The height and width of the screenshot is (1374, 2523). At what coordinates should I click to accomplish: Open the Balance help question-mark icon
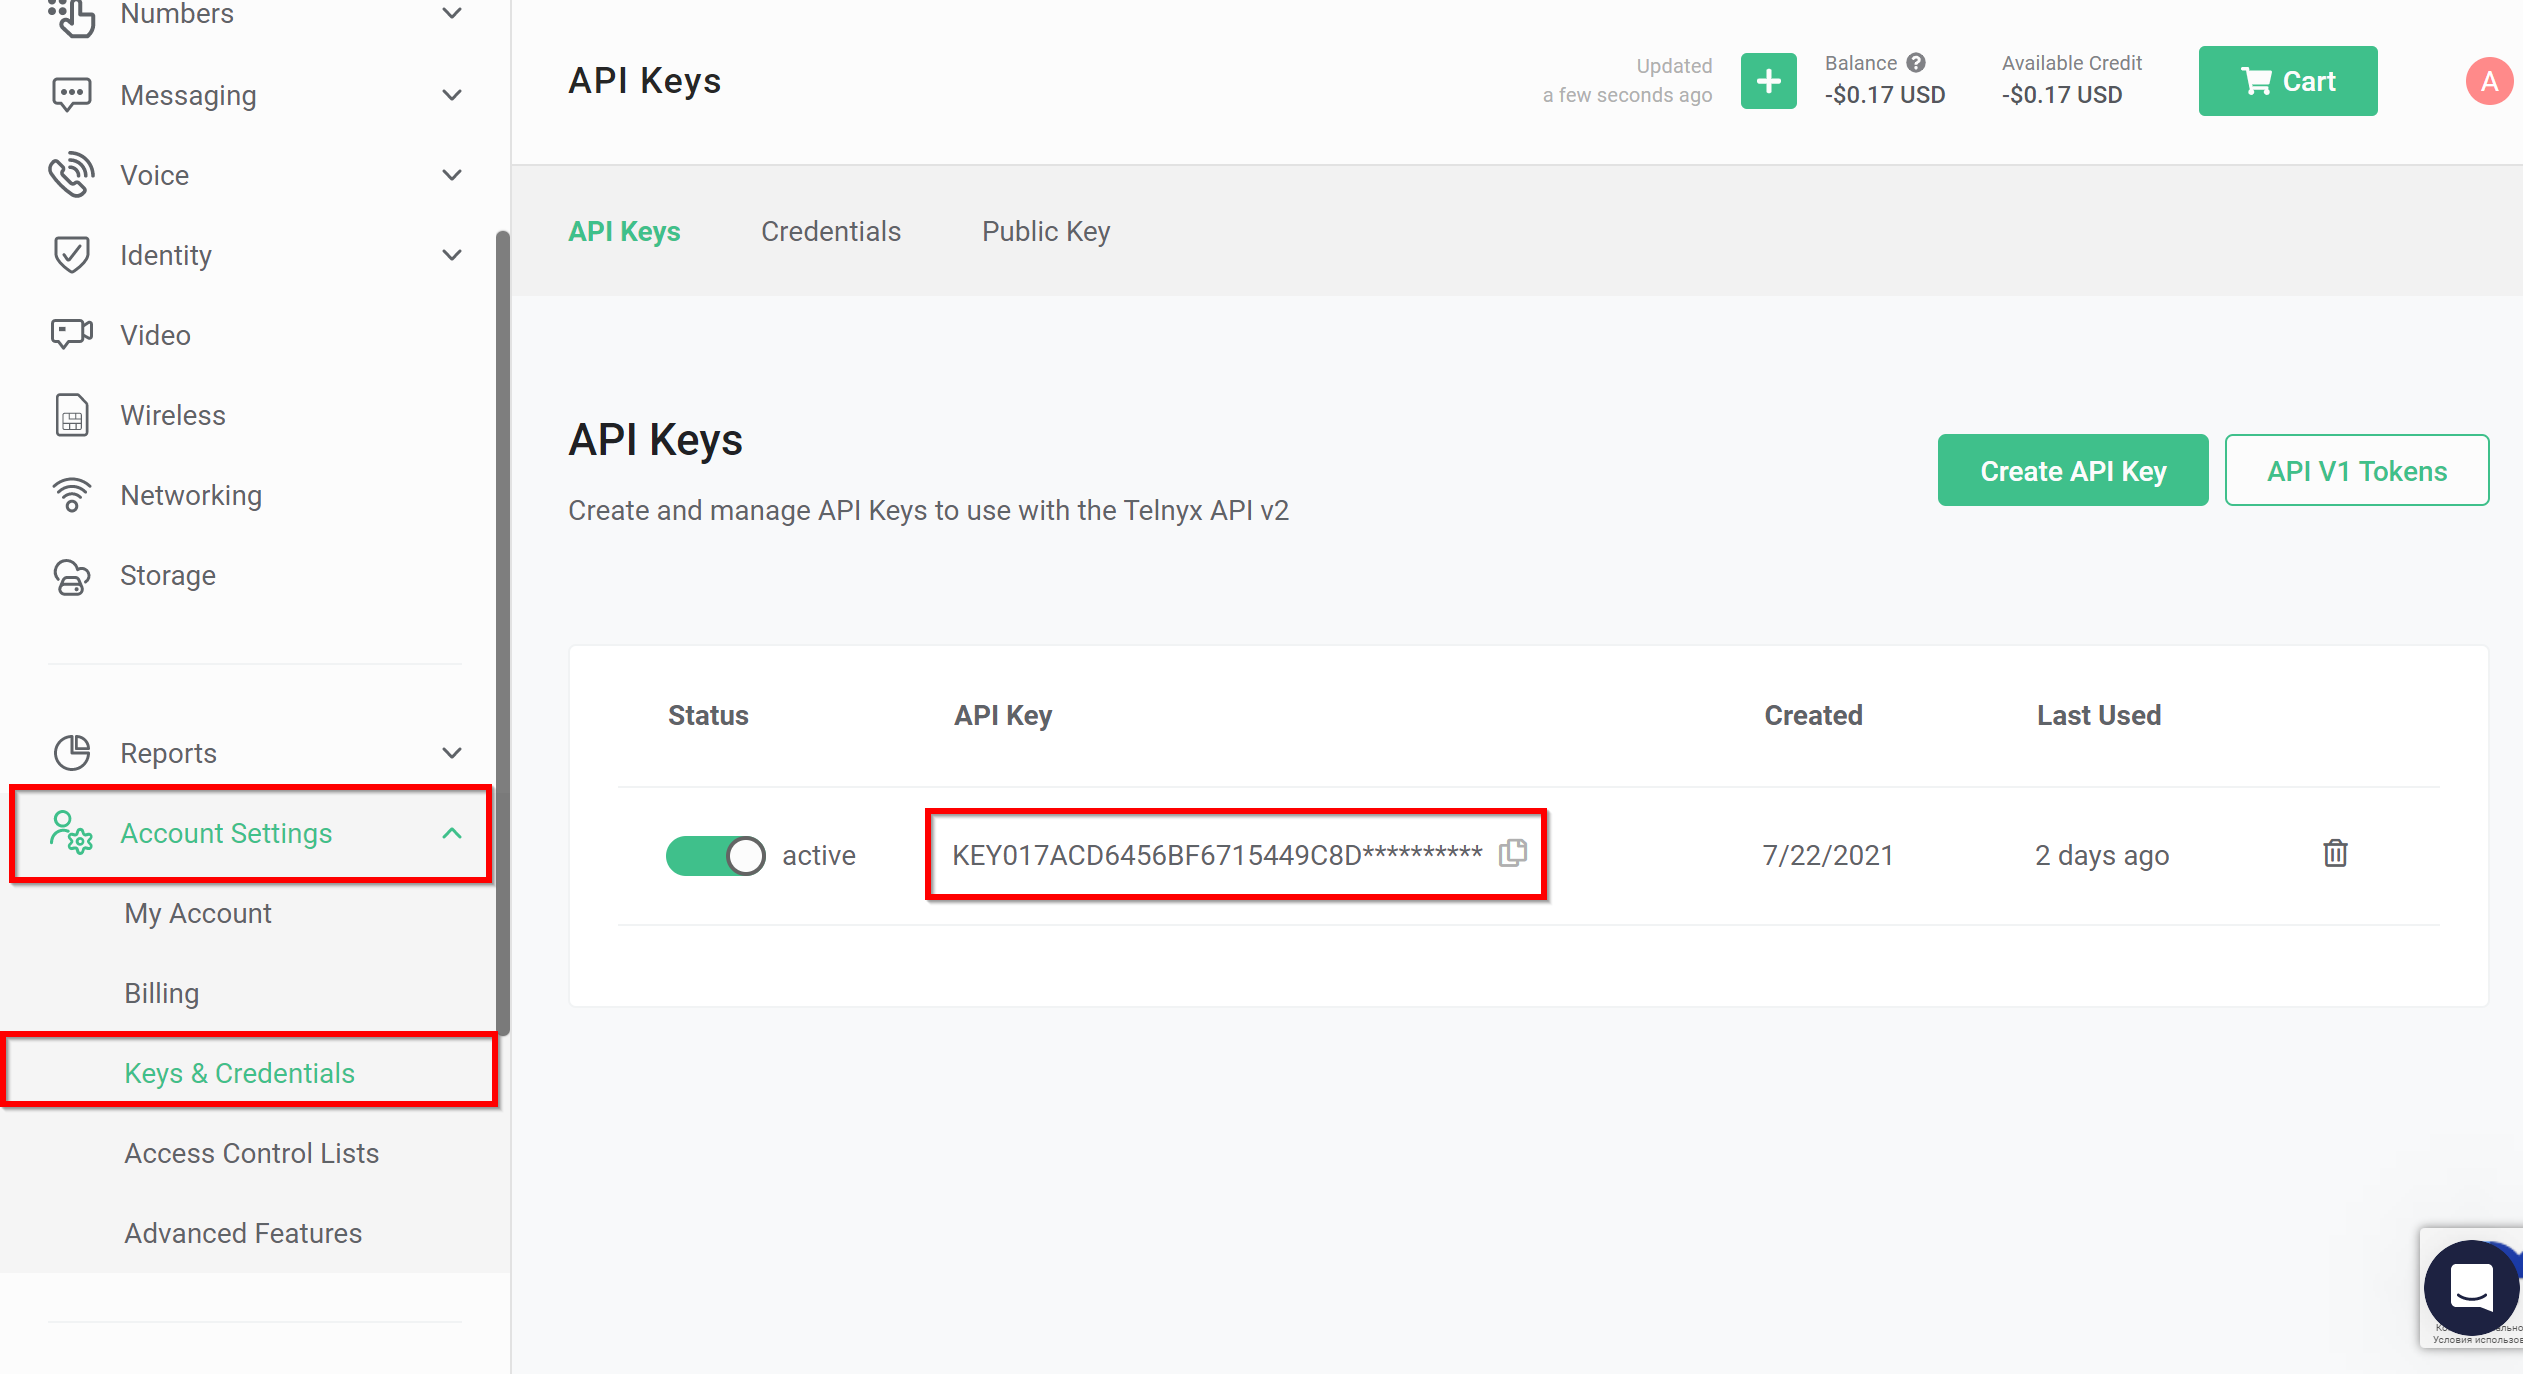[1916, 63]
